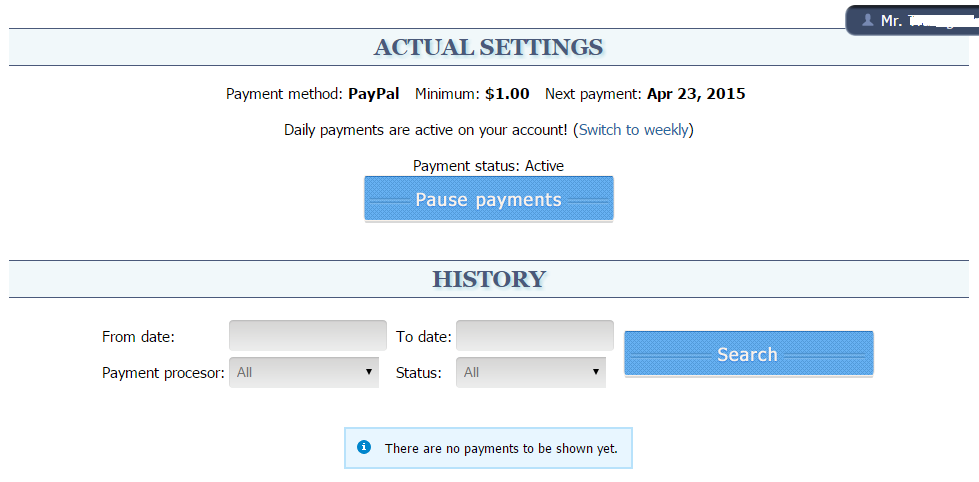Image resolution: width=979 pixels, height=482 pixels.
Task: Focus the To date field
Action: click(x=535, y=336)
